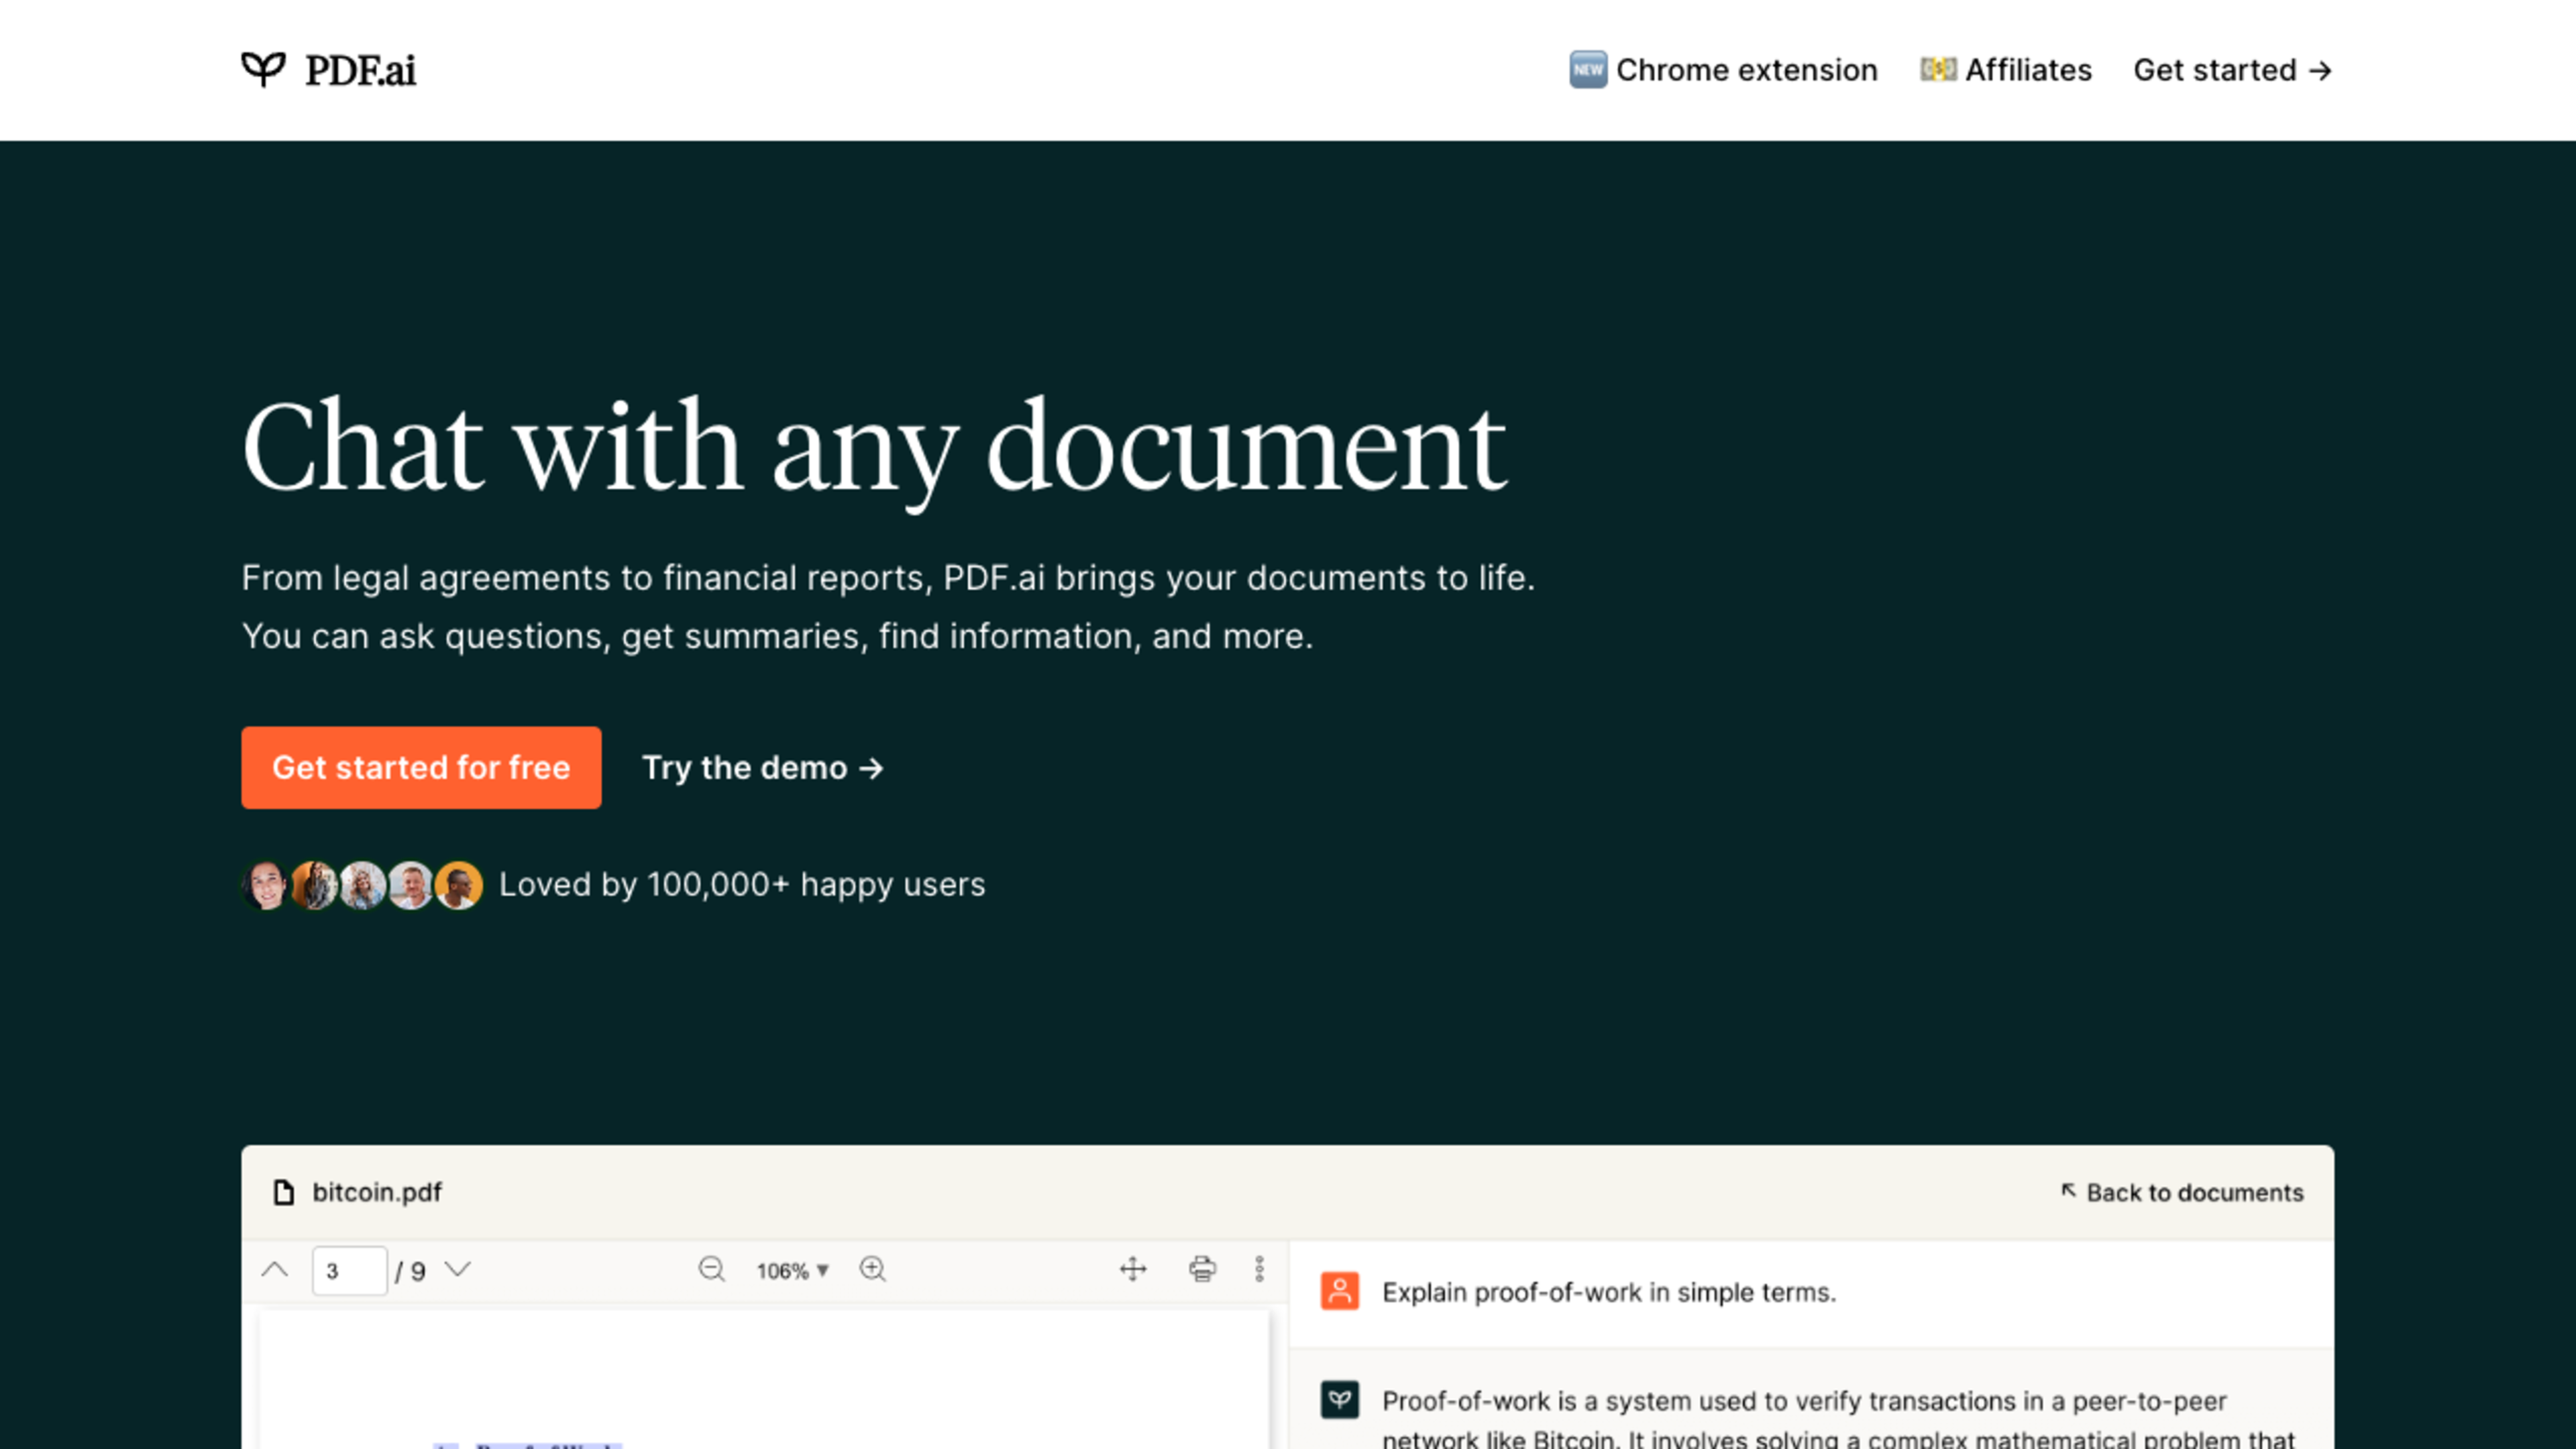Zoom out the PDF viewer
Viewport: 2576px width, 1449px height.
(711, 1269)
